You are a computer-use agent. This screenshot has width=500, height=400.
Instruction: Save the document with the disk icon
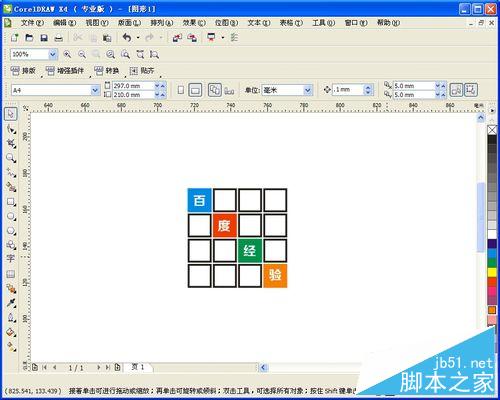44,38
